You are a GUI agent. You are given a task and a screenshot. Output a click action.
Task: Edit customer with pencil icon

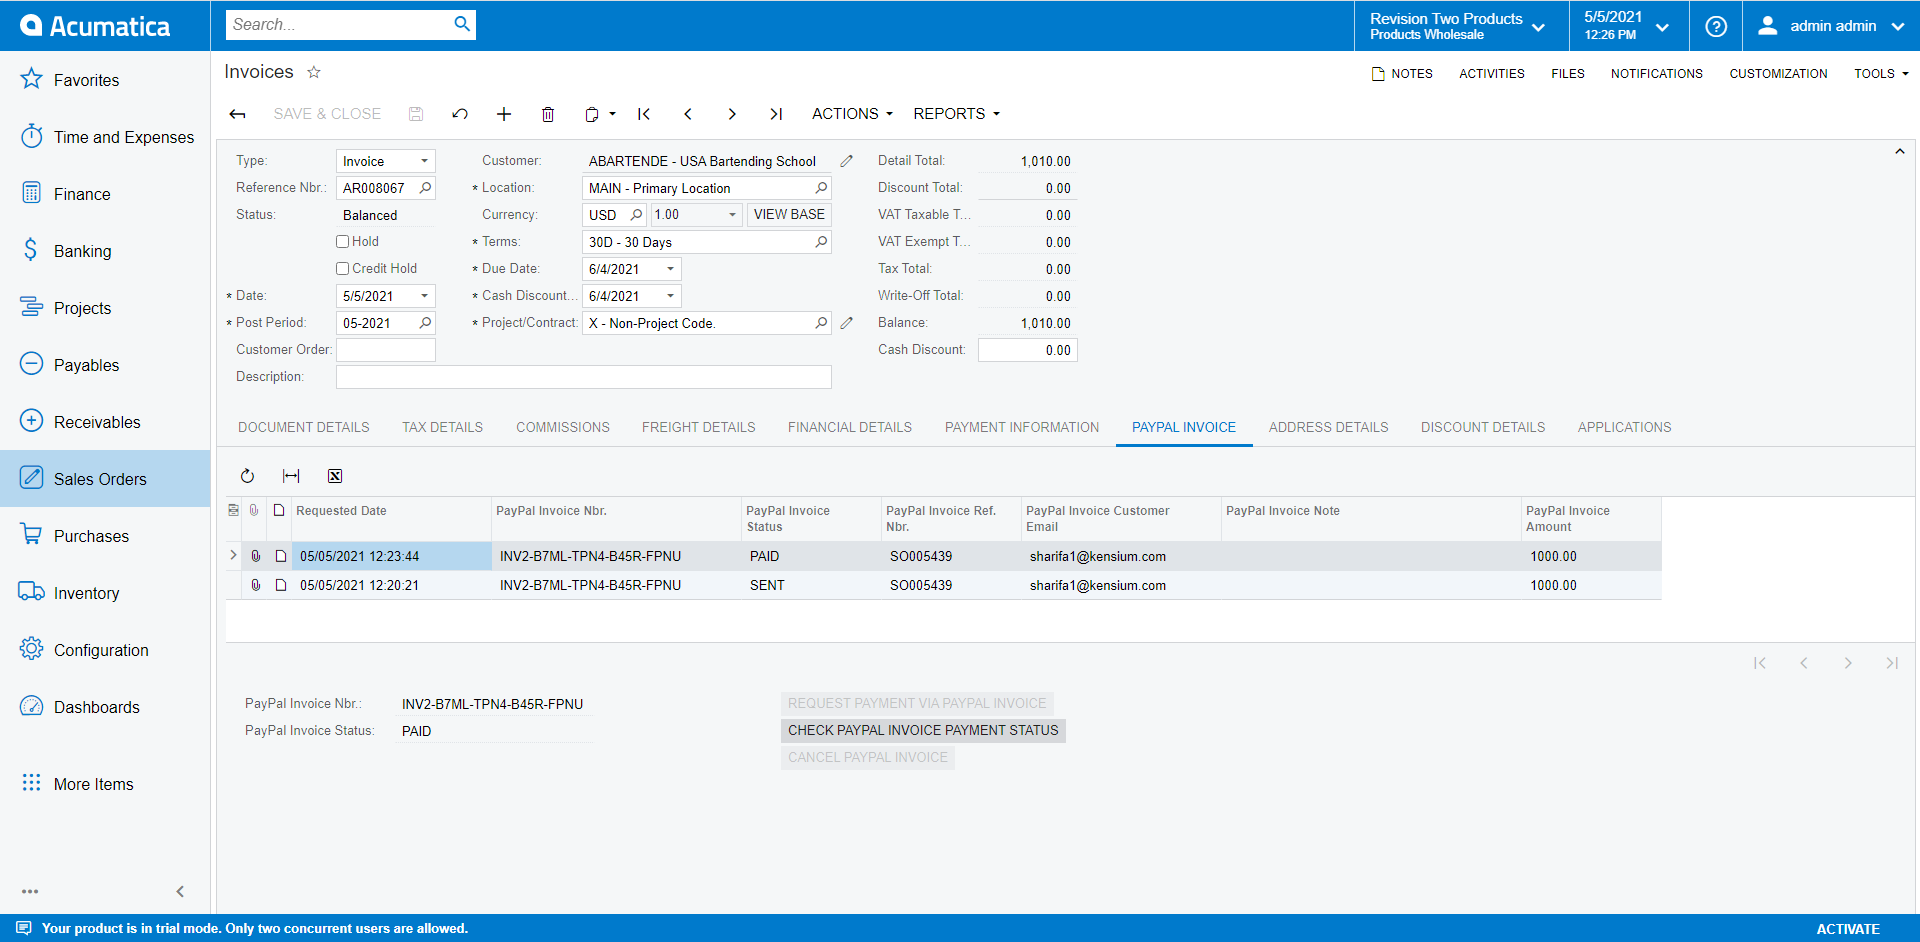(847, 161)
